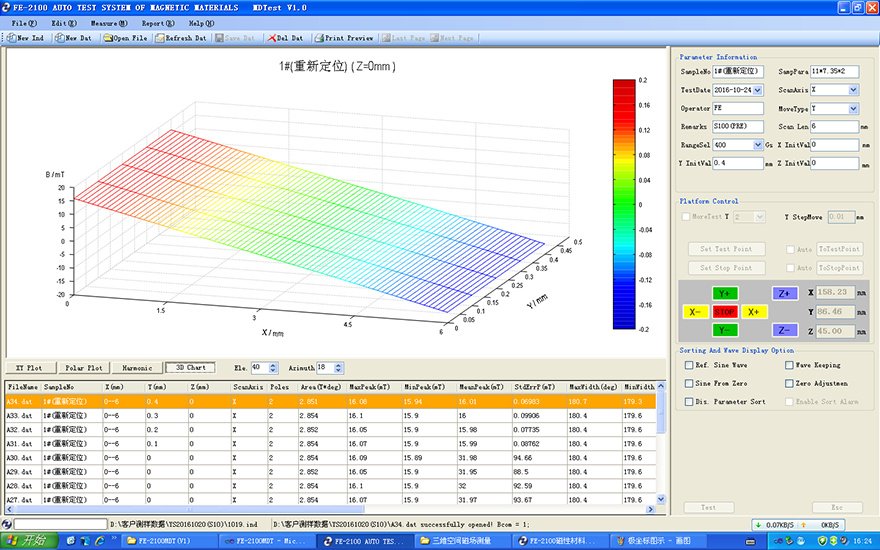Open the ScanAxis dropdown
This screenshot has width=880, height=550.
[854, 90]
